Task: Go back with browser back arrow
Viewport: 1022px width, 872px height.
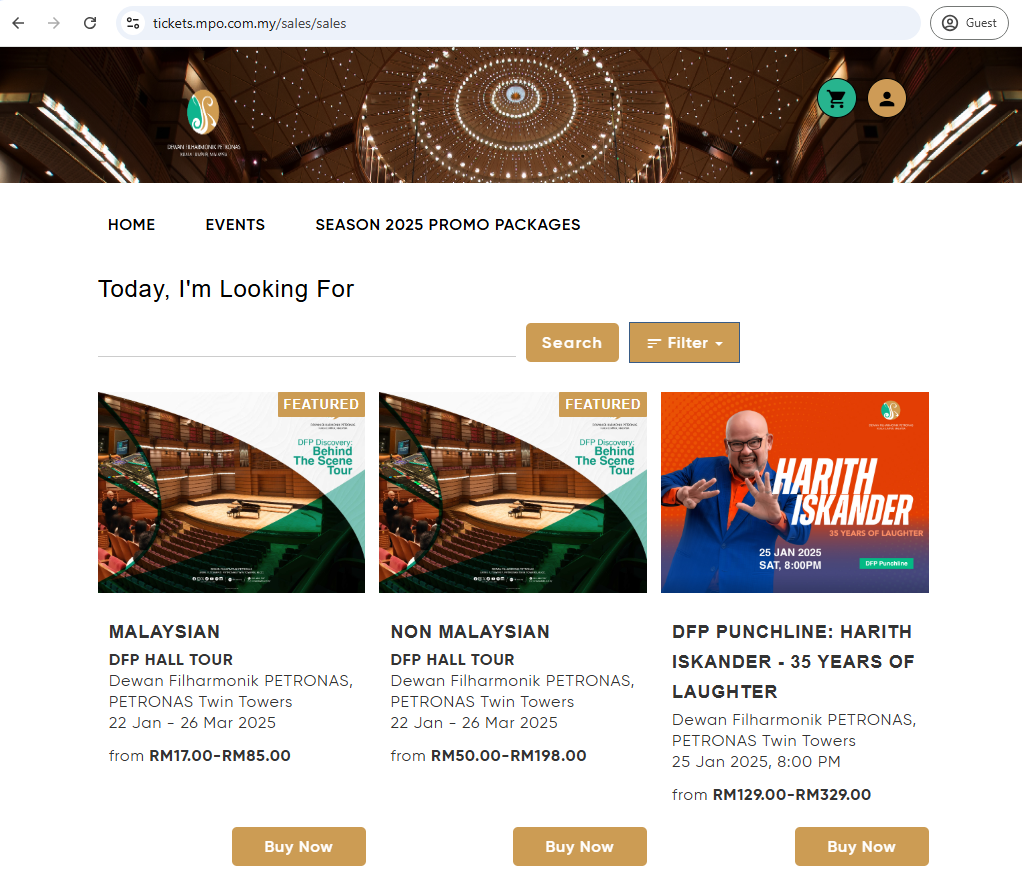Action: [x=18, y=23]
